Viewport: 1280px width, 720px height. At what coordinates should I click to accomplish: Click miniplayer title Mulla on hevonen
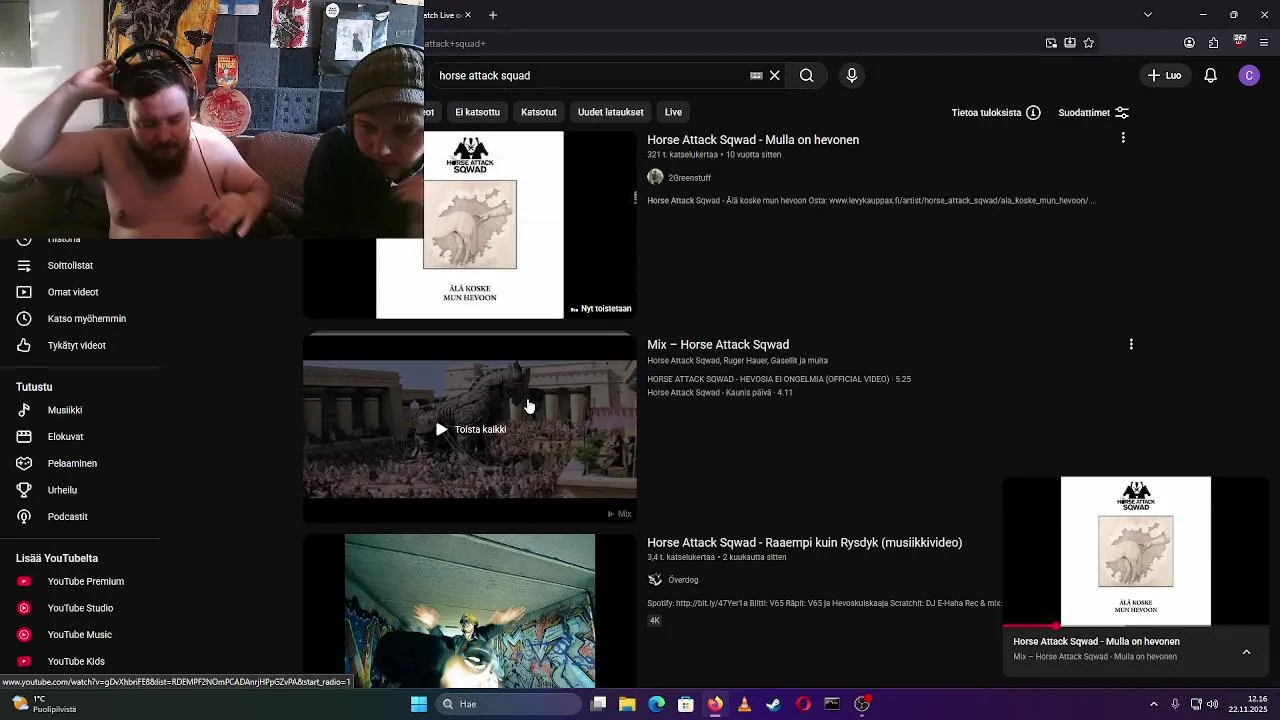1096,641
